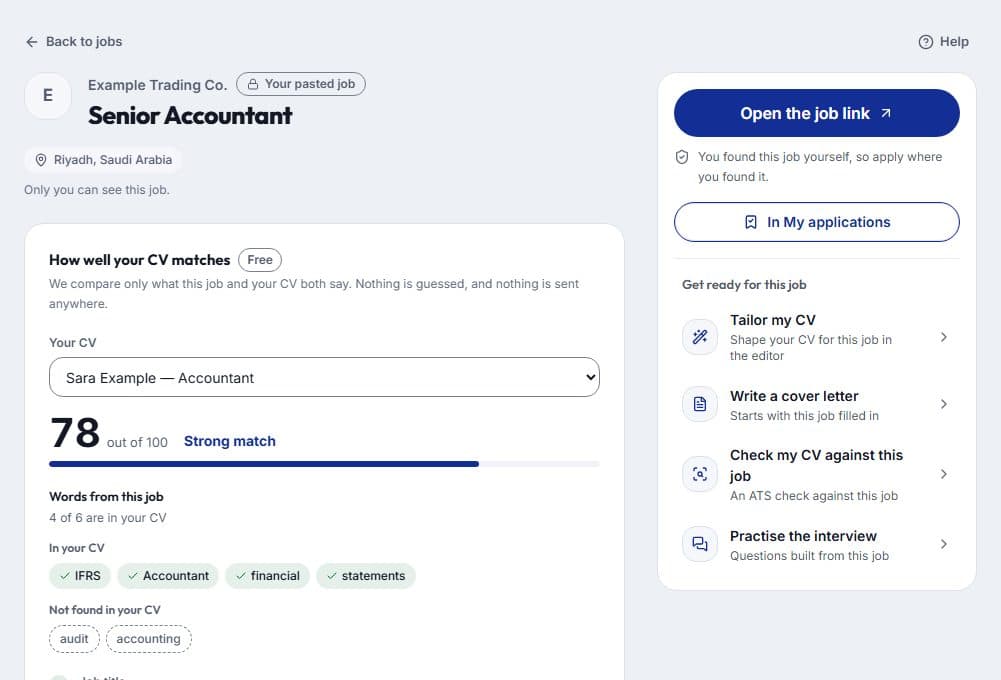Click the ATS scan icon
This screenshot has width=1001, height=680.
click(700, 474)
